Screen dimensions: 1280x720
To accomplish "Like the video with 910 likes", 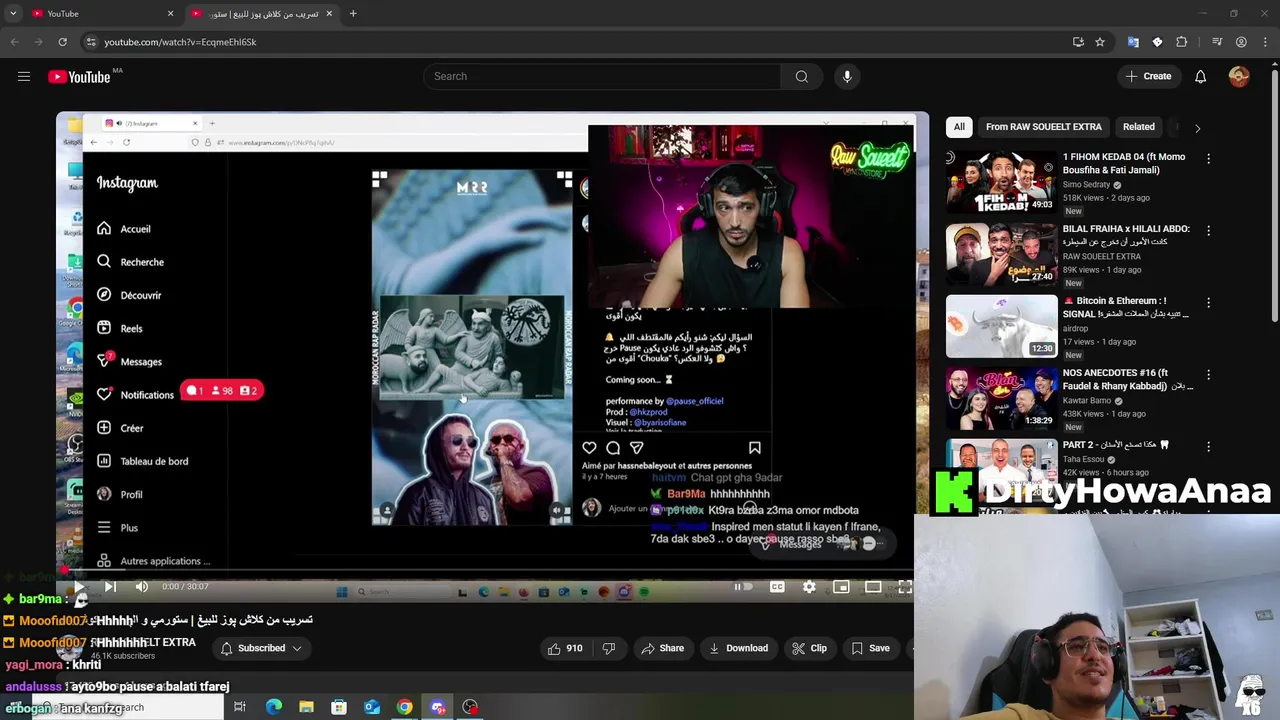I will (x=565, y=648).
